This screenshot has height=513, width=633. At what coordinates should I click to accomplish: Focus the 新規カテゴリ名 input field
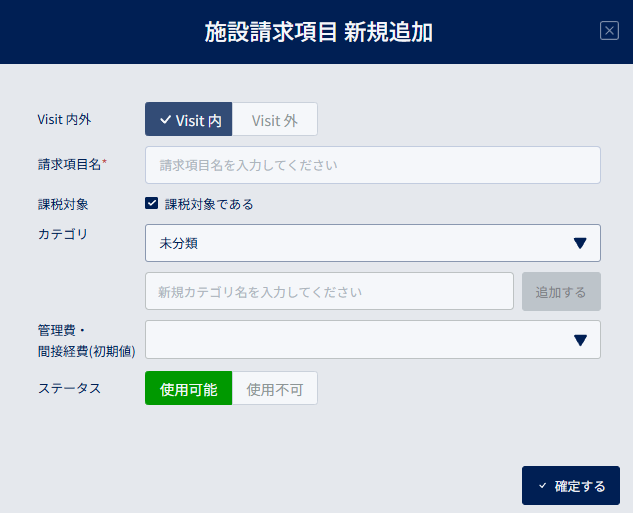click(329, 291)
